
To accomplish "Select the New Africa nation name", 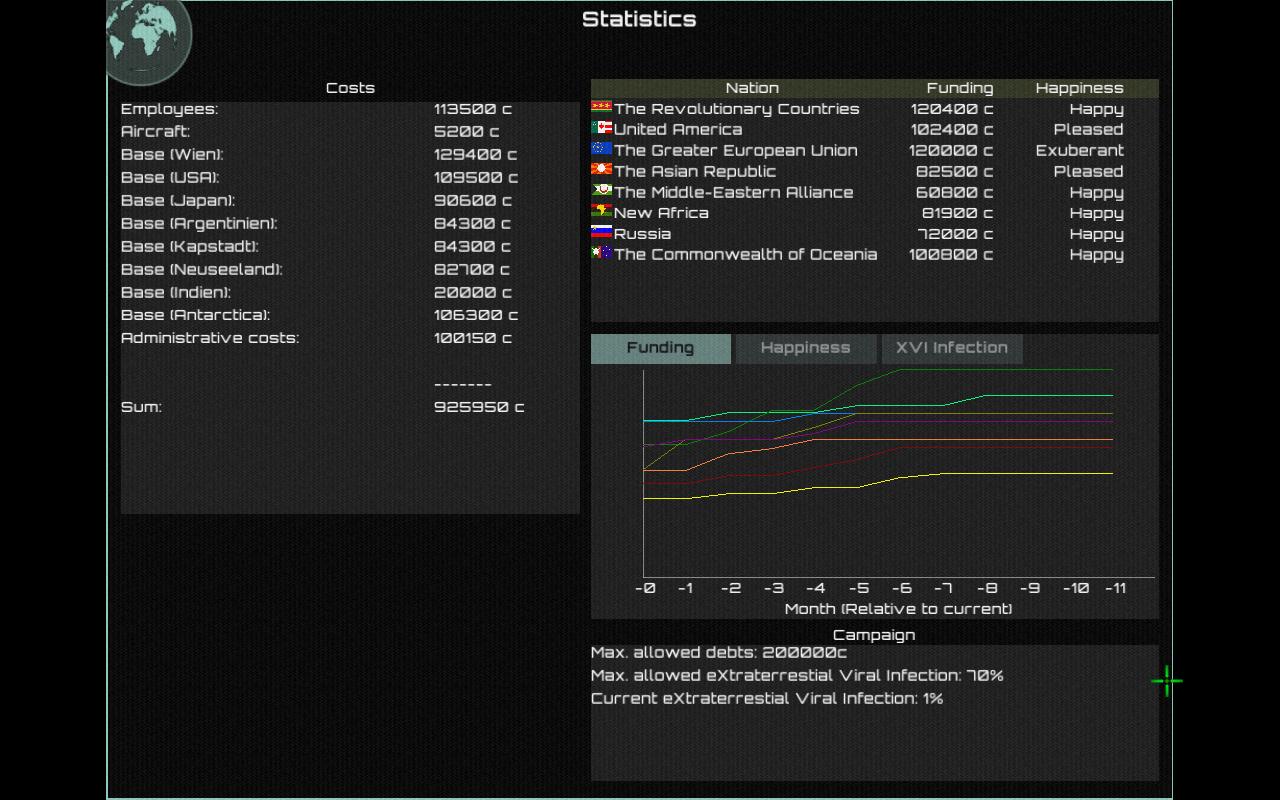I will [x=661, y=213].
